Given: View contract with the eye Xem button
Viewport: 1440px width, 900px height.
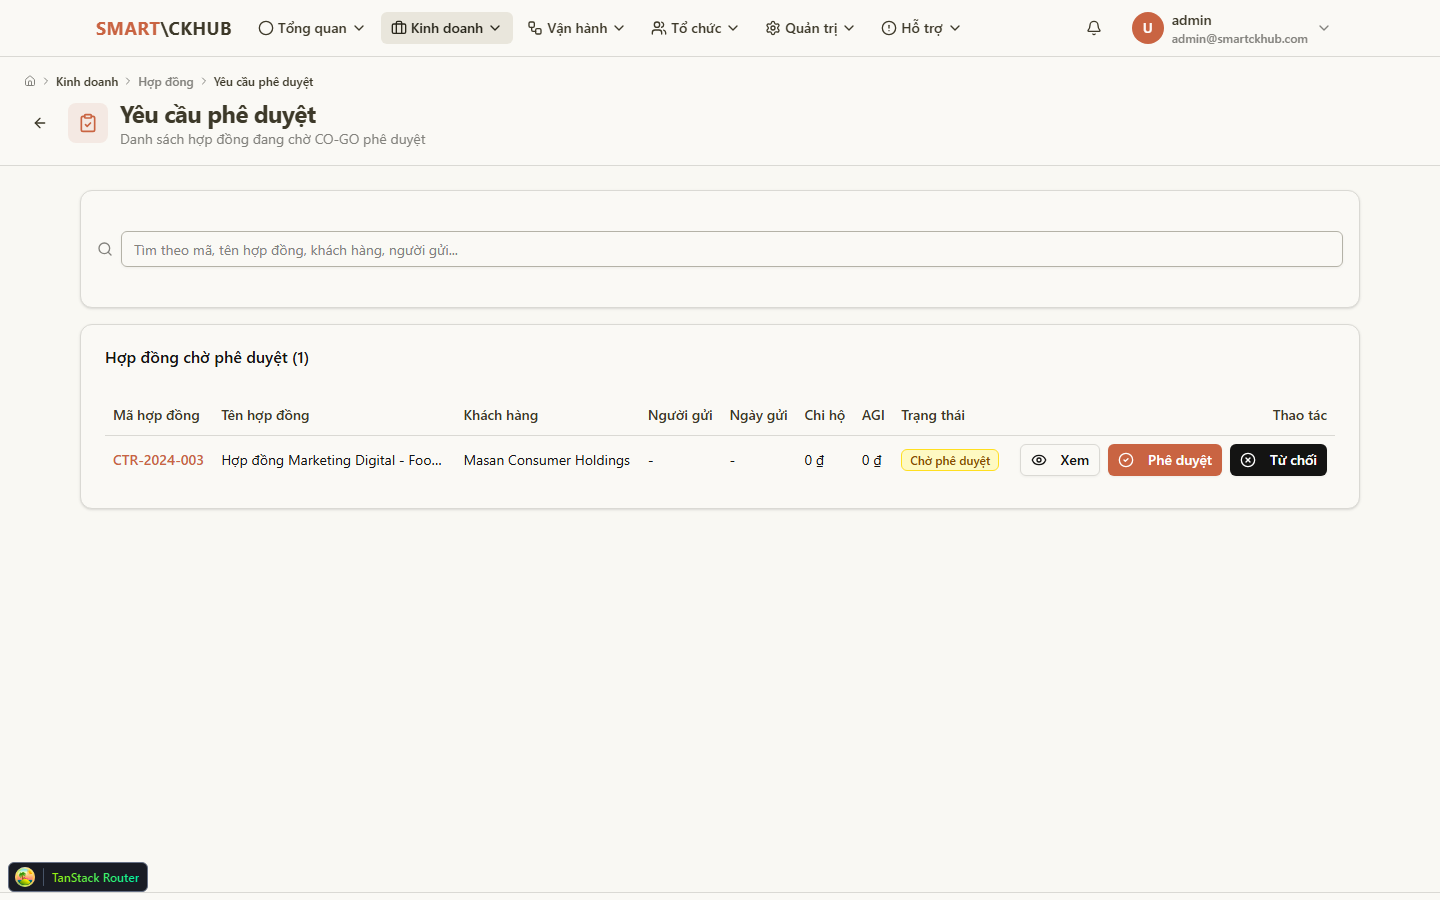Looking at the screenshot, I should [x=1060, y=460].
